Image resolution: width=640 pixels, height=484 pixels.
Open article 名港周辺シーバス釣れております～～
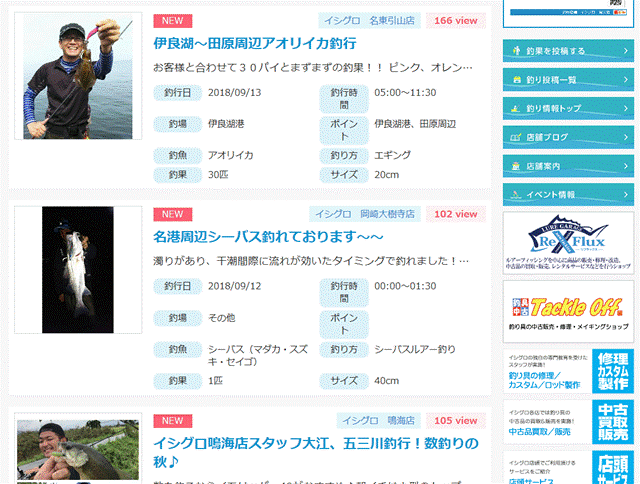tap(268, 237)
